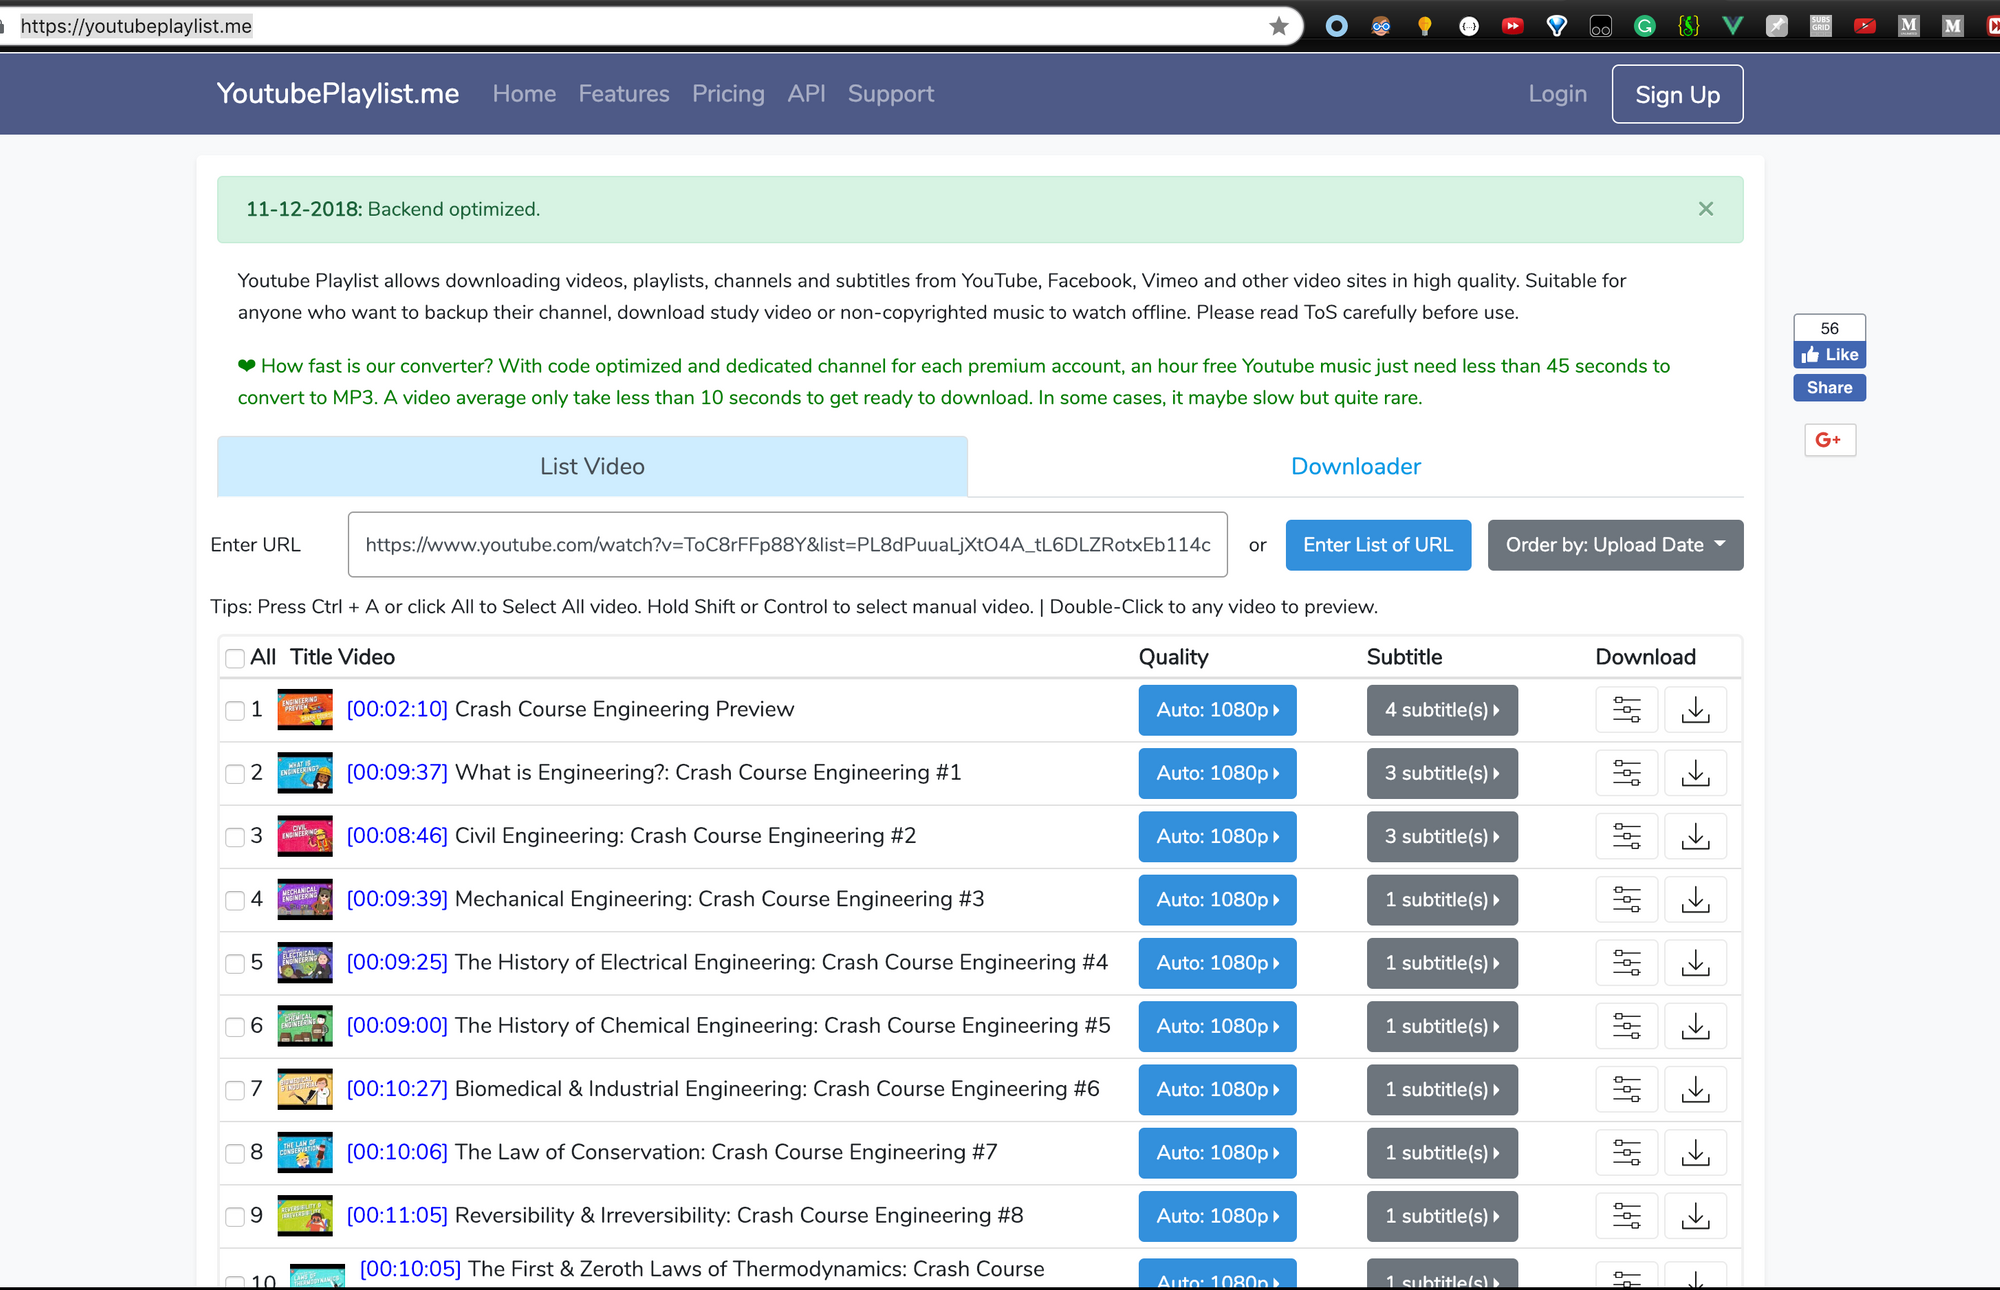Dismiss the Backend optimized notice
The width and height of the screenshot is (2000, 1290).
pos(1706,209)
